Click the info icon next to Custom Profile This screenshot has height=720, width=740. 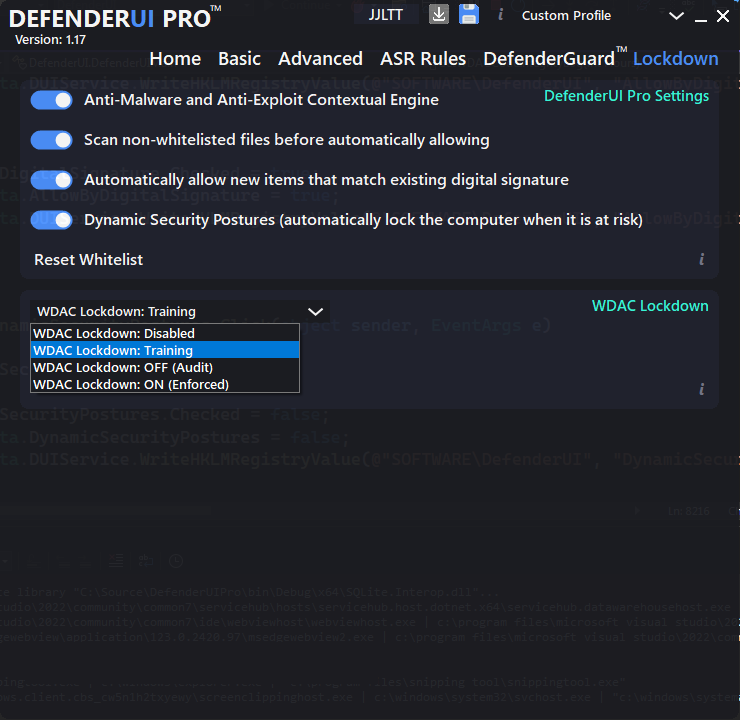500,15
